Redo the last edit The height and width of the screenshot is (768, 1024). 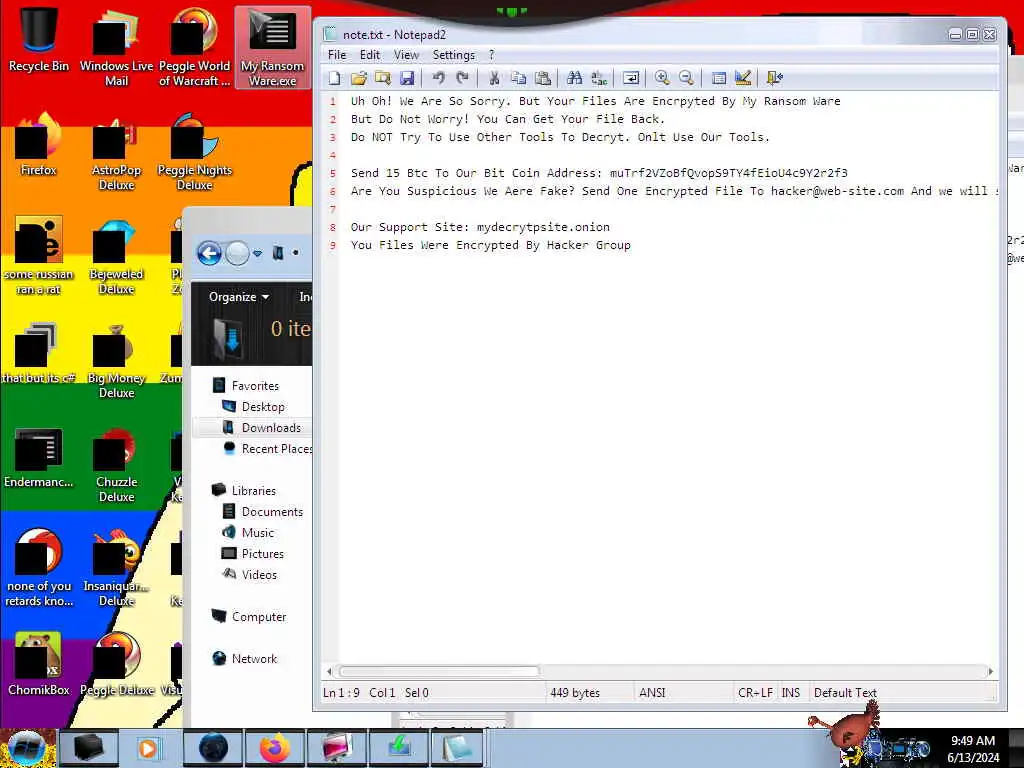[x=462, y=78]
